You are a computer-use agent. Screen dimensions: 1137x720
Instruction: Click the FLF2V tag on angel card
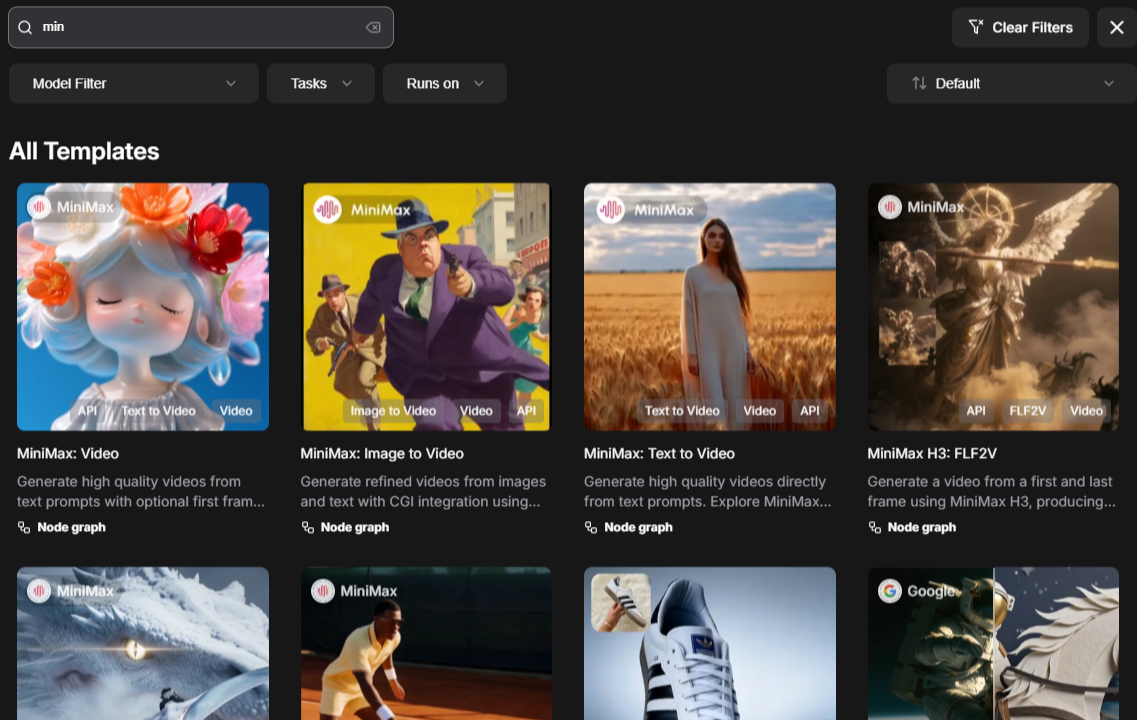coord(1028,411)
